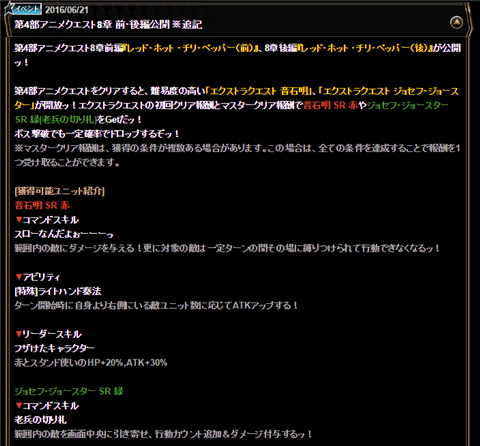
Task: Click the yellow text レッド・ホット・チリ・ペッパー(後)
Action: pyautogui.click(x=364, y=48)
